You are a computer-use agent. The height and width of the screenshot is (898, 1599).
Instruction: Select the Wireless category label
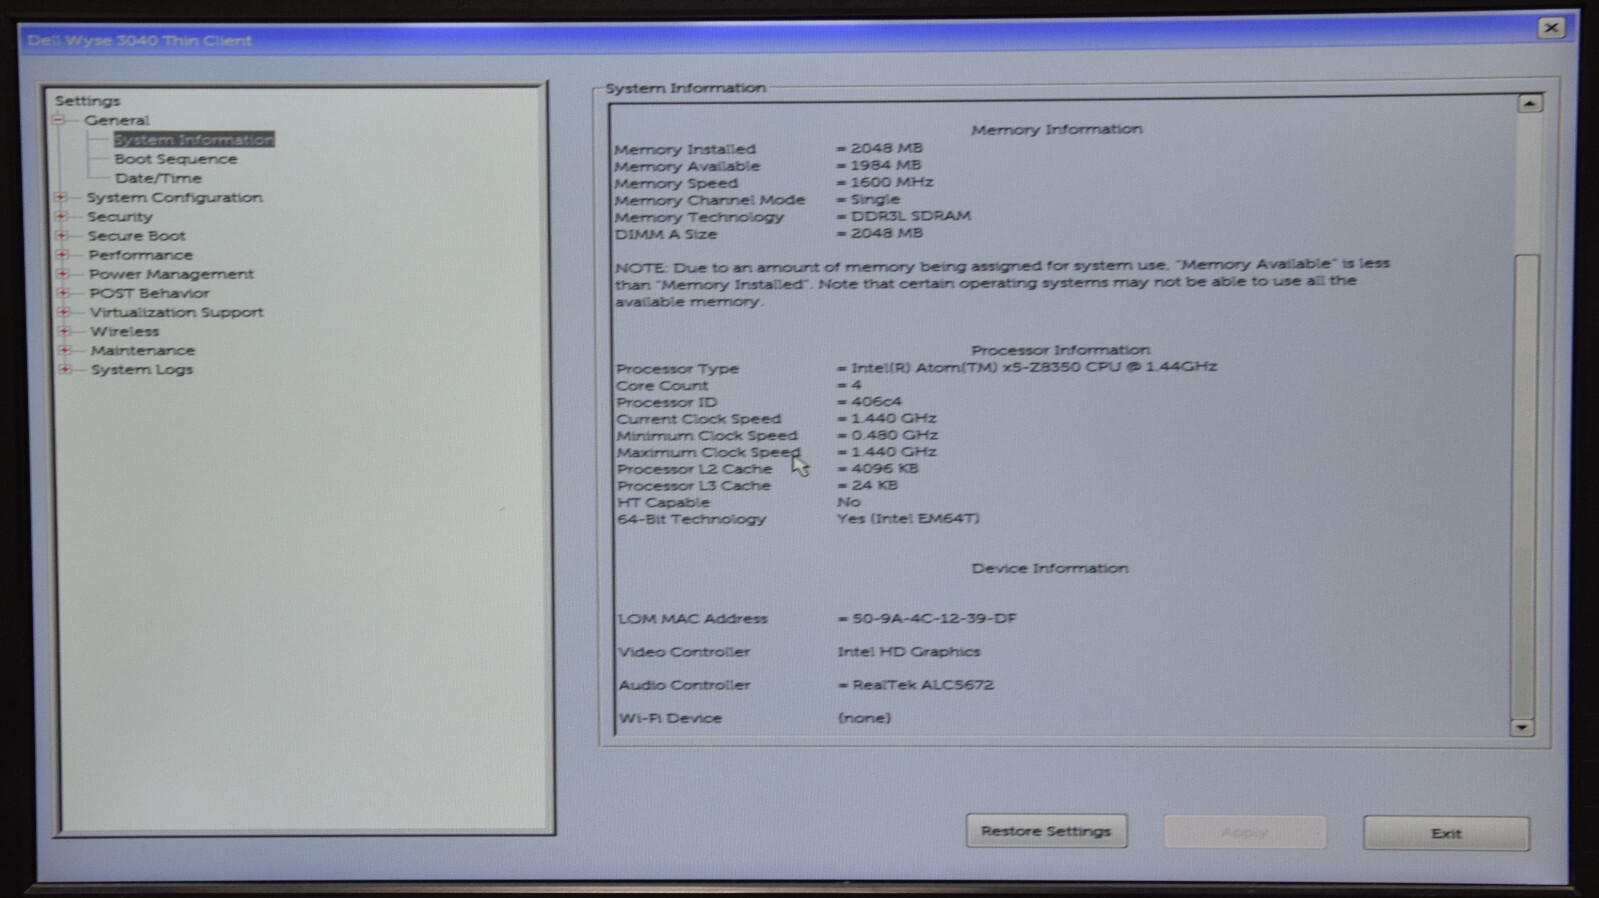(x=124, y=331)
